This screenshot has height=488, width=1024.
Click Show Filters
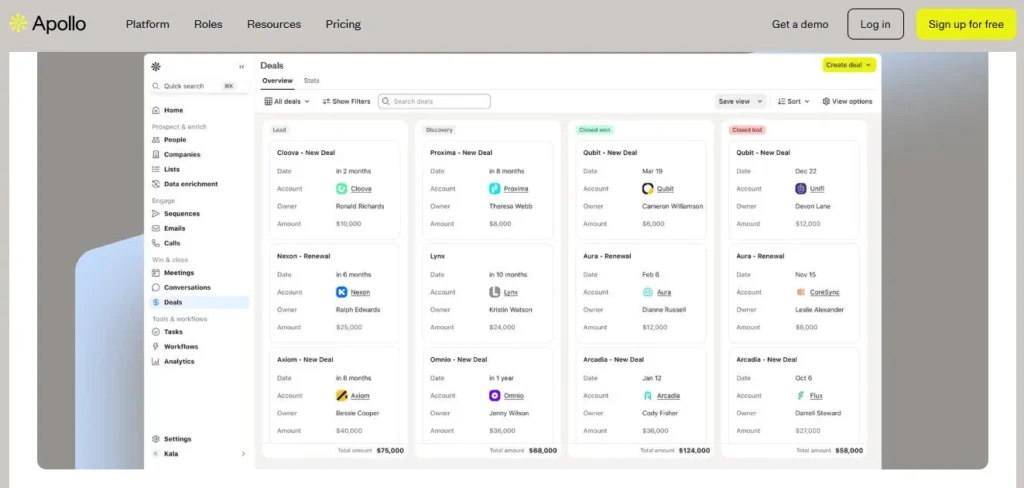(346, 101)
